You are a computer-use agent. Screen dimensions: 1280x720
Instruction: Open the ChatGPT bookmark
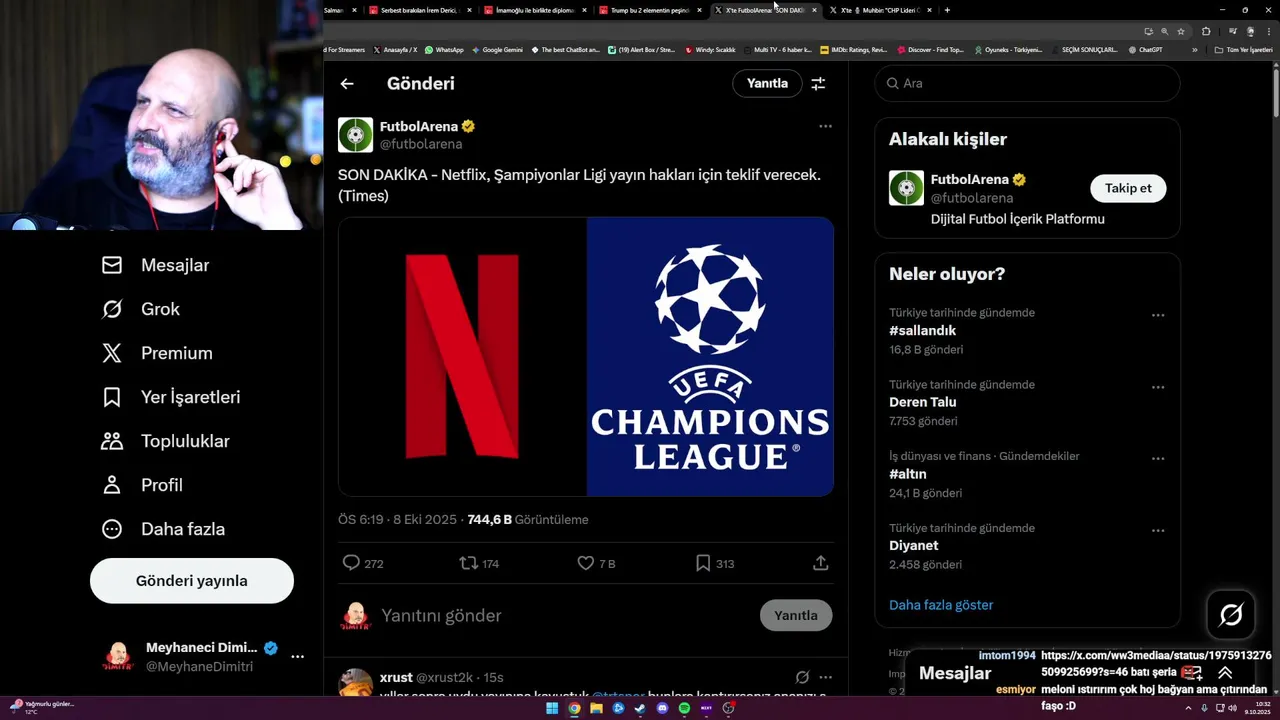pos(1144,50)
